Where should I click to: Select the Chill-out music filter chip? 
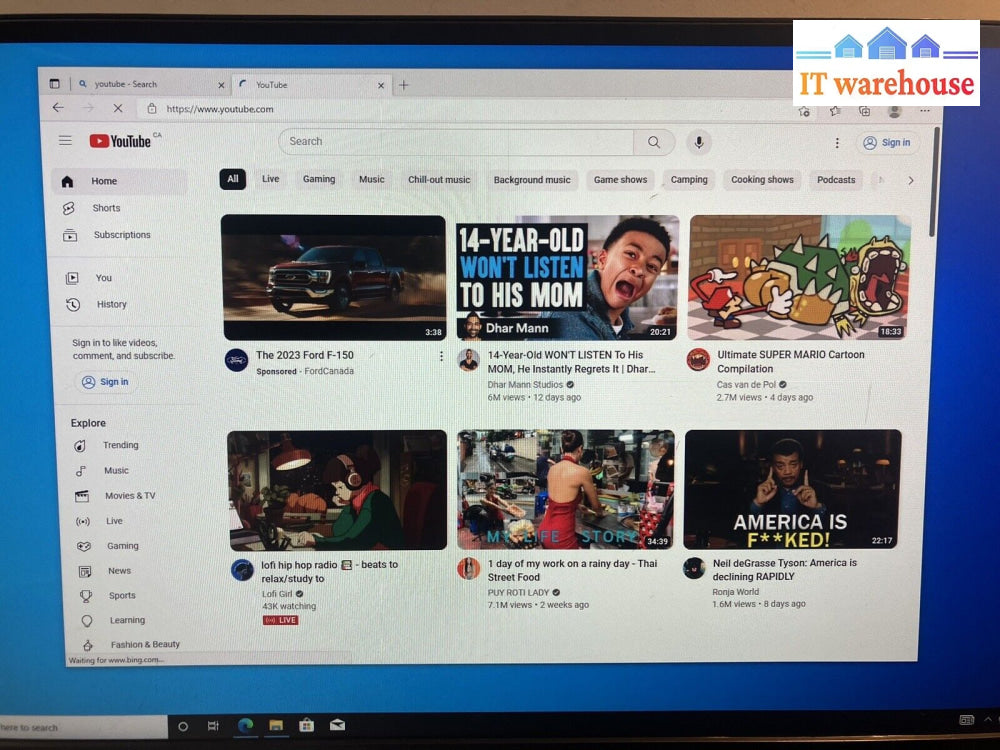[x=438, y=180]
